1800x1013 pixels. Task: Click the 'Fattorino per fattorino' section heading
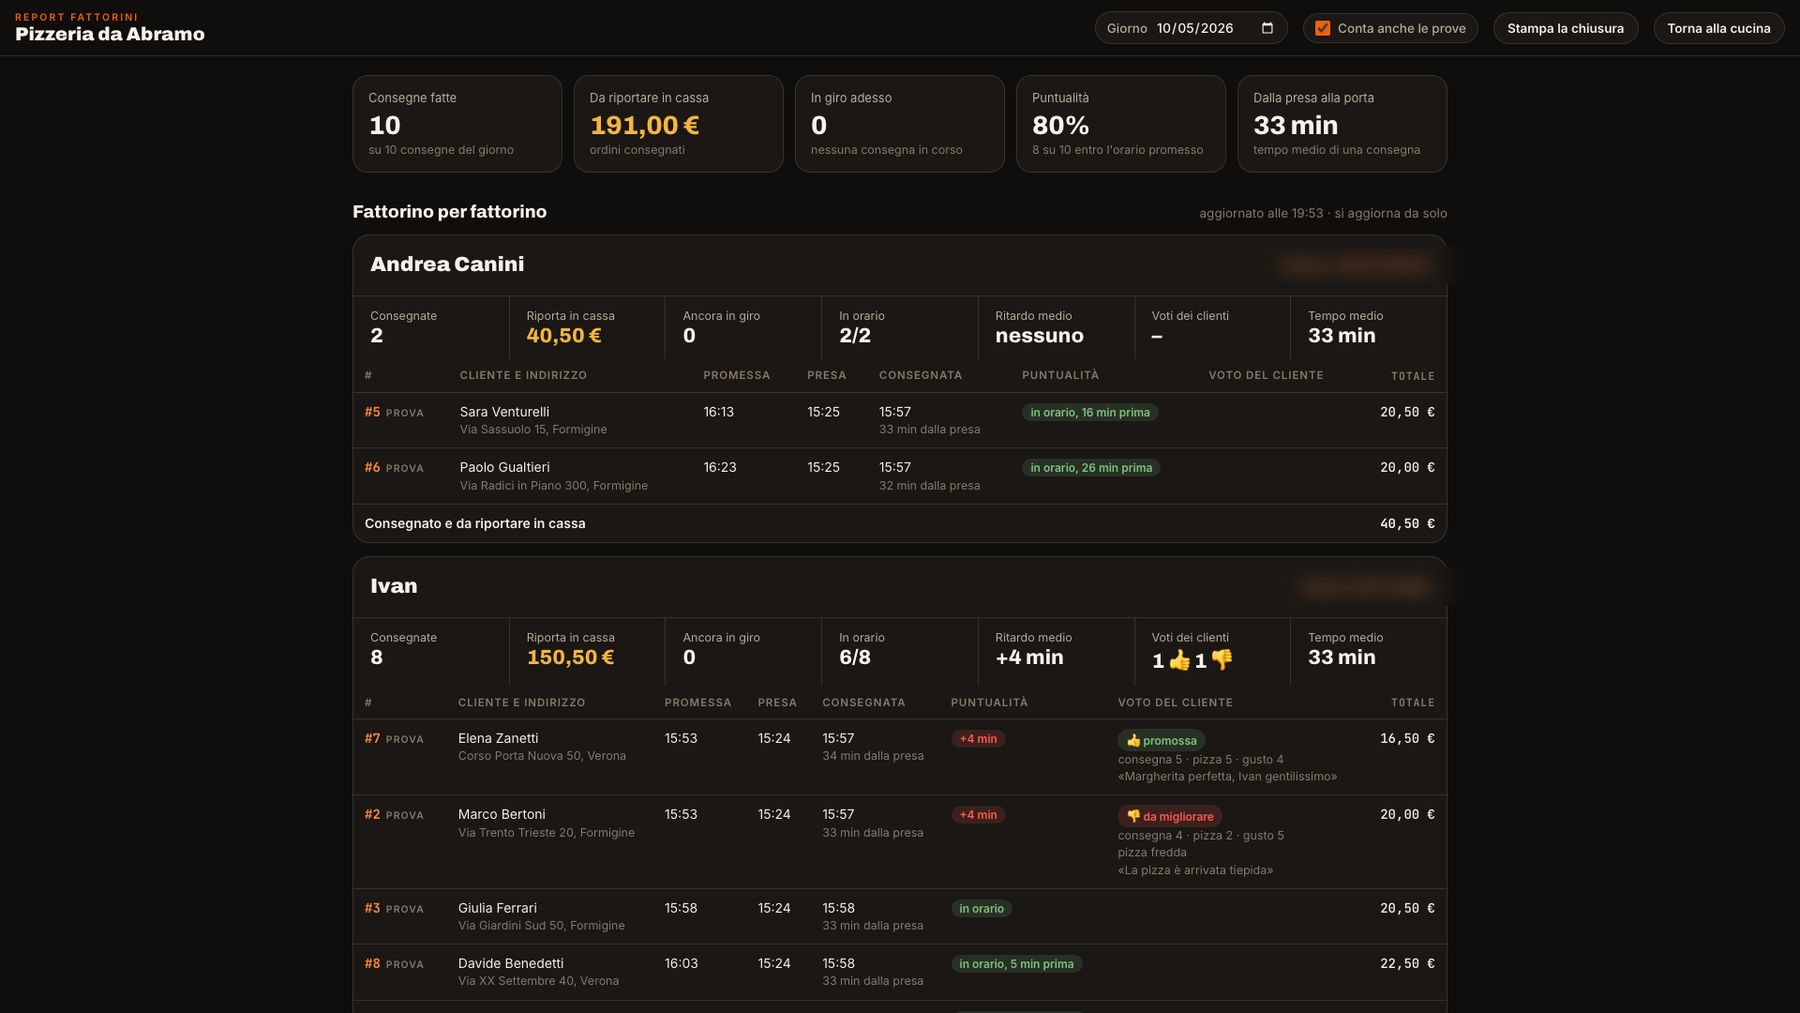click(x=449, y=212)
